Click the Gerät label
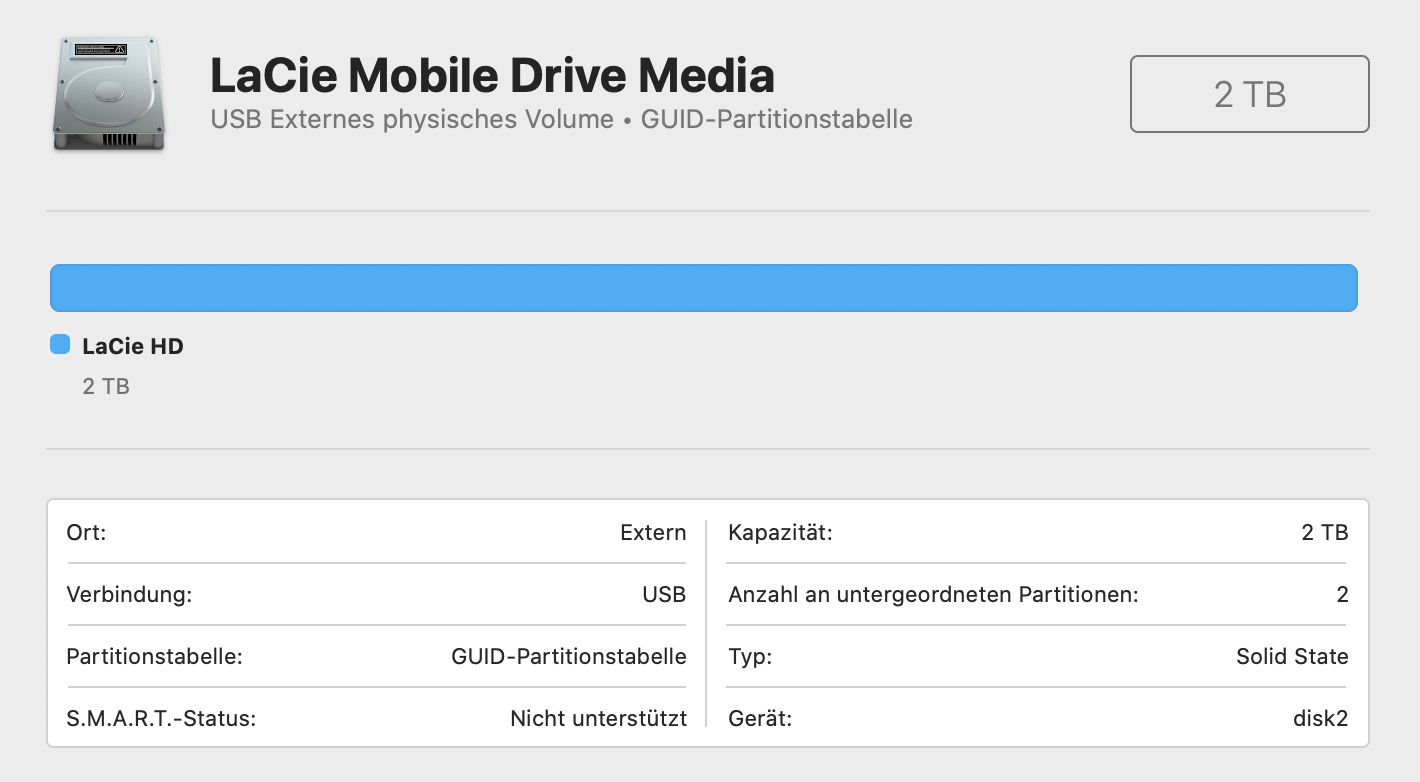This screenshot has width=1420, height=782. click(x=760, y=718)
